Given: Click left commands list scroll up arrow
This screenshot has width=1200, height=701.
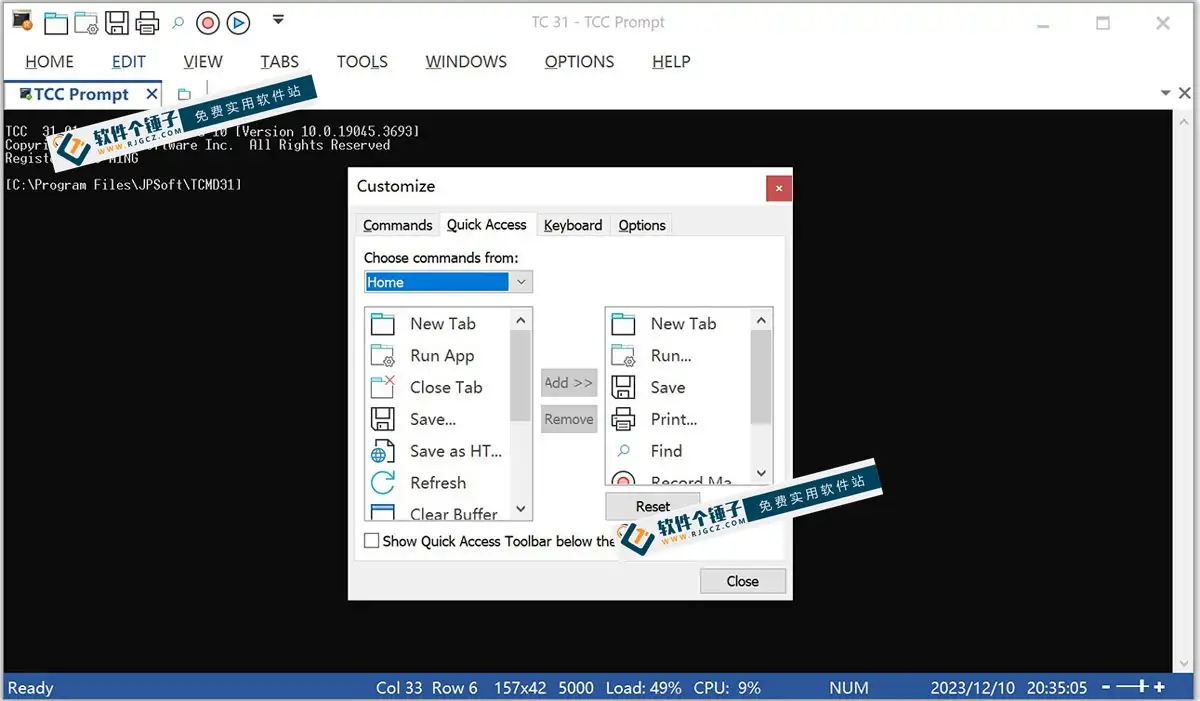Looking at the screenshot, I should (521, 320).
